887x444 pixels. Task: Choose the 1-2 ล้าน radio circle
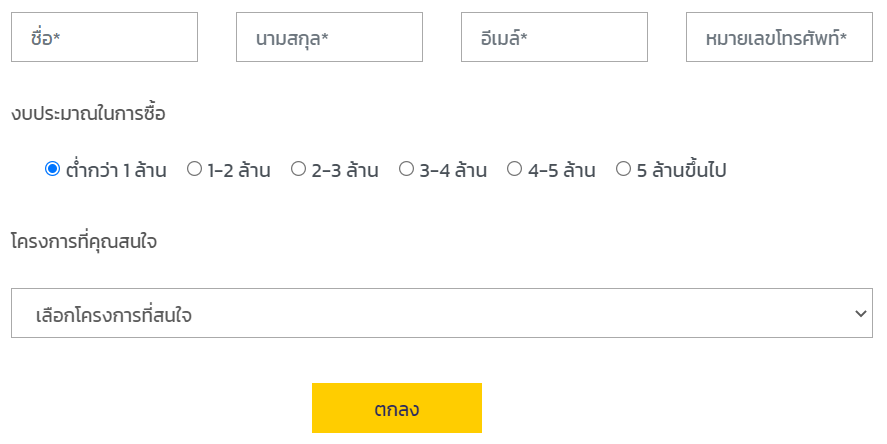194,169
